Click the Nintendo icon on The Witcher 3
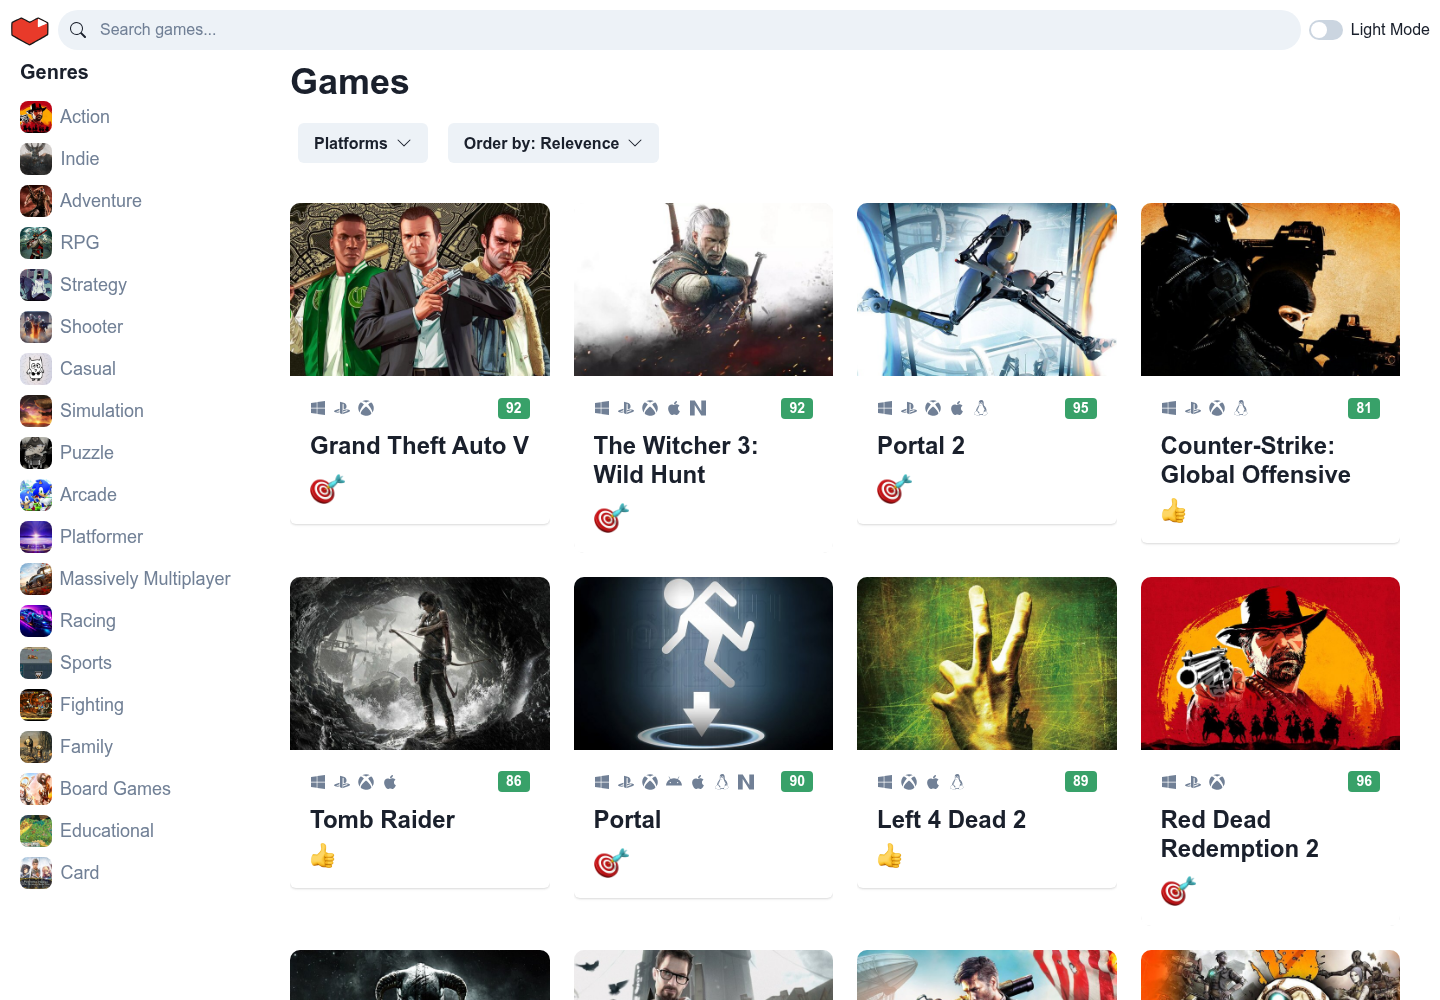1440x1000 pixels. pos(698,408)
